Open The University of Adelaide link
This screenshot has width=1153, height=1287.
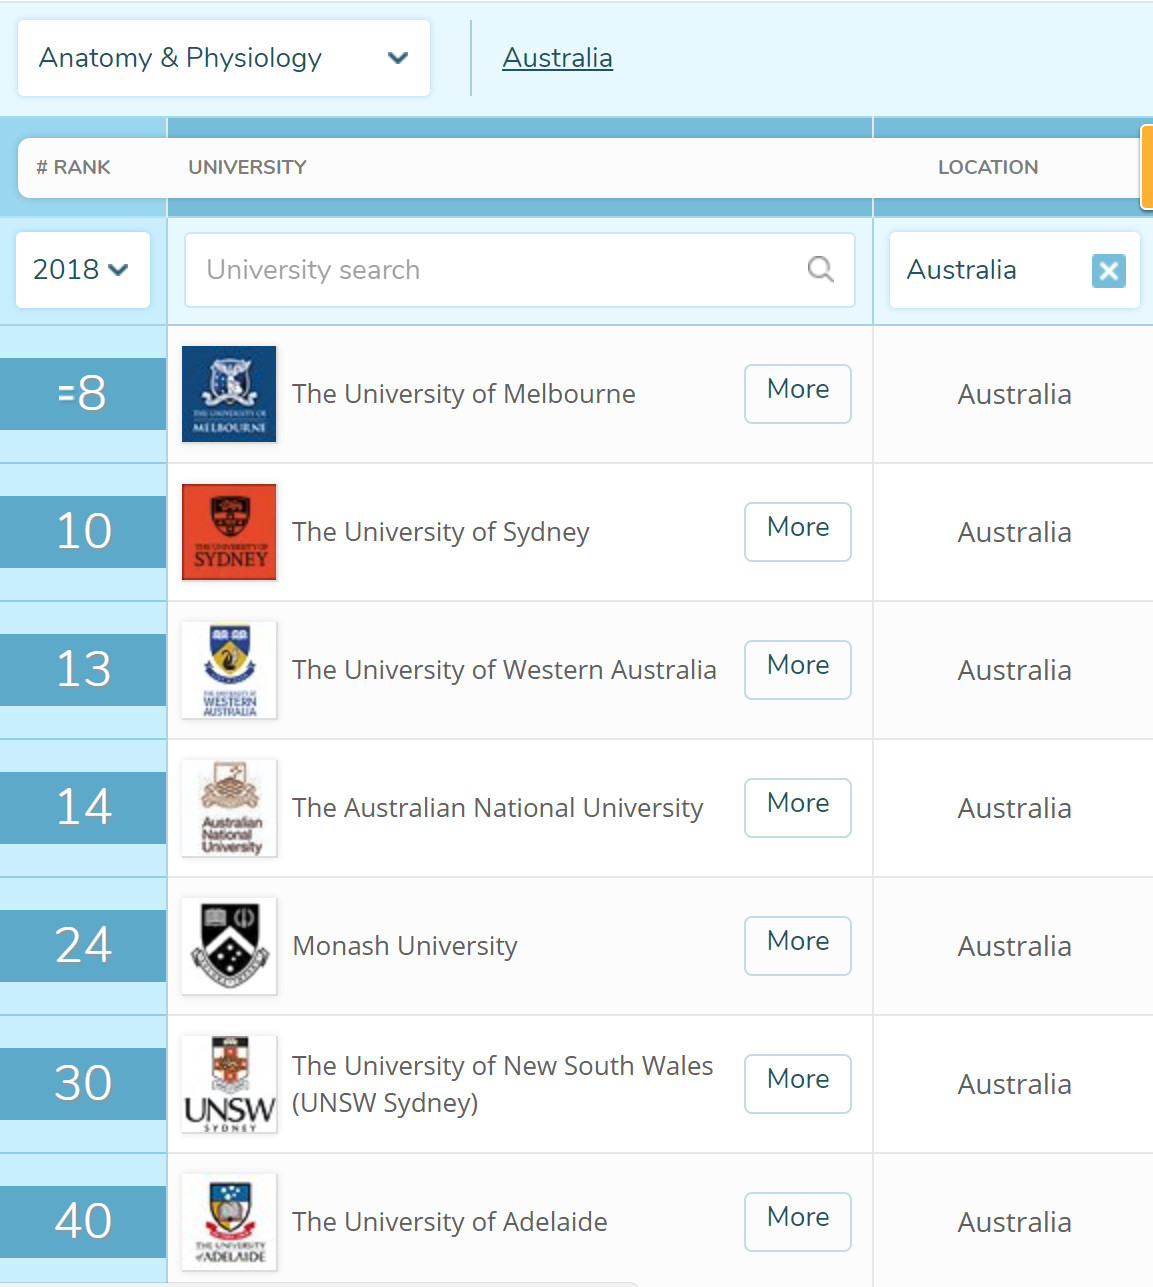pyautogui.click(x=450, y=1222)
